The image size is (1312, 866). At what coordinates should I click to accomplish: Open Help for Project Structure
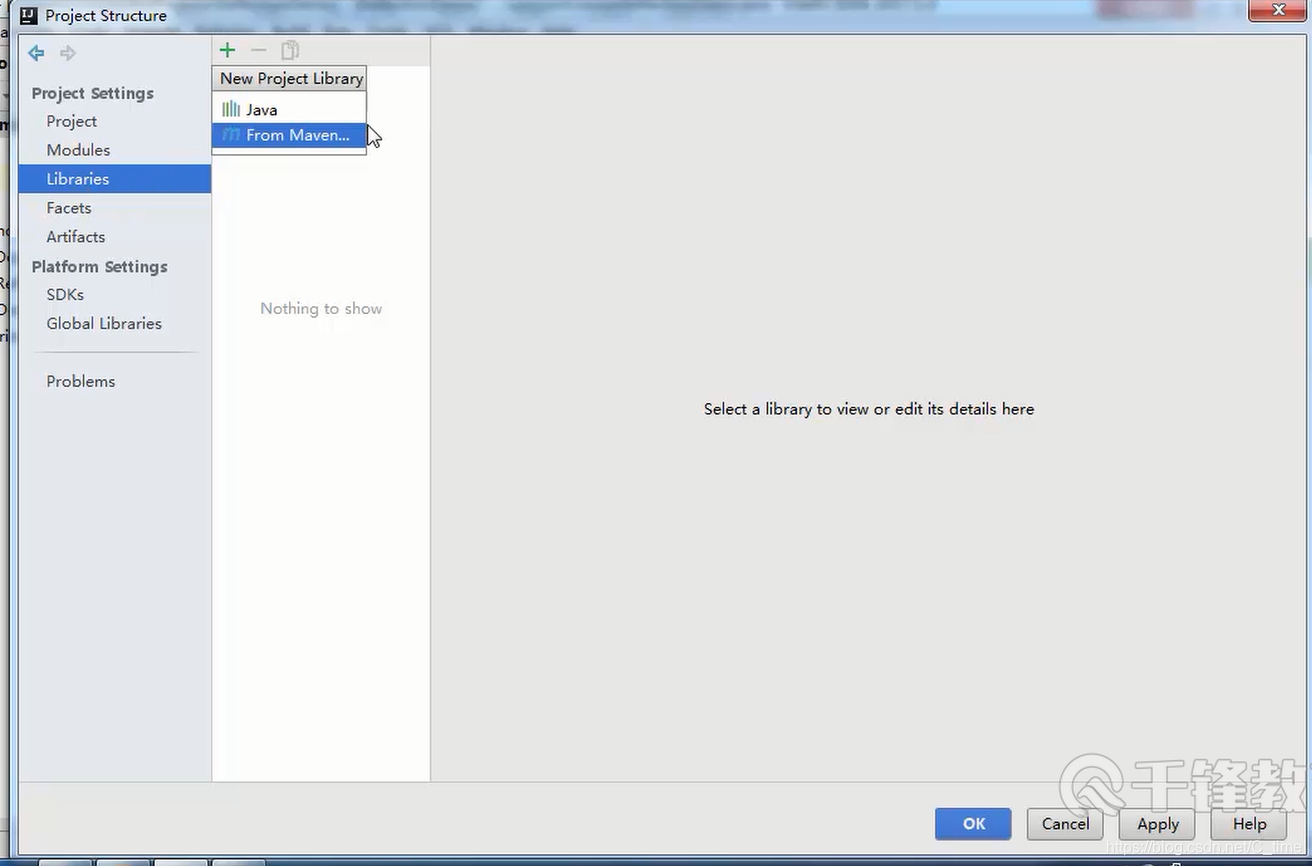(1249, 824)
